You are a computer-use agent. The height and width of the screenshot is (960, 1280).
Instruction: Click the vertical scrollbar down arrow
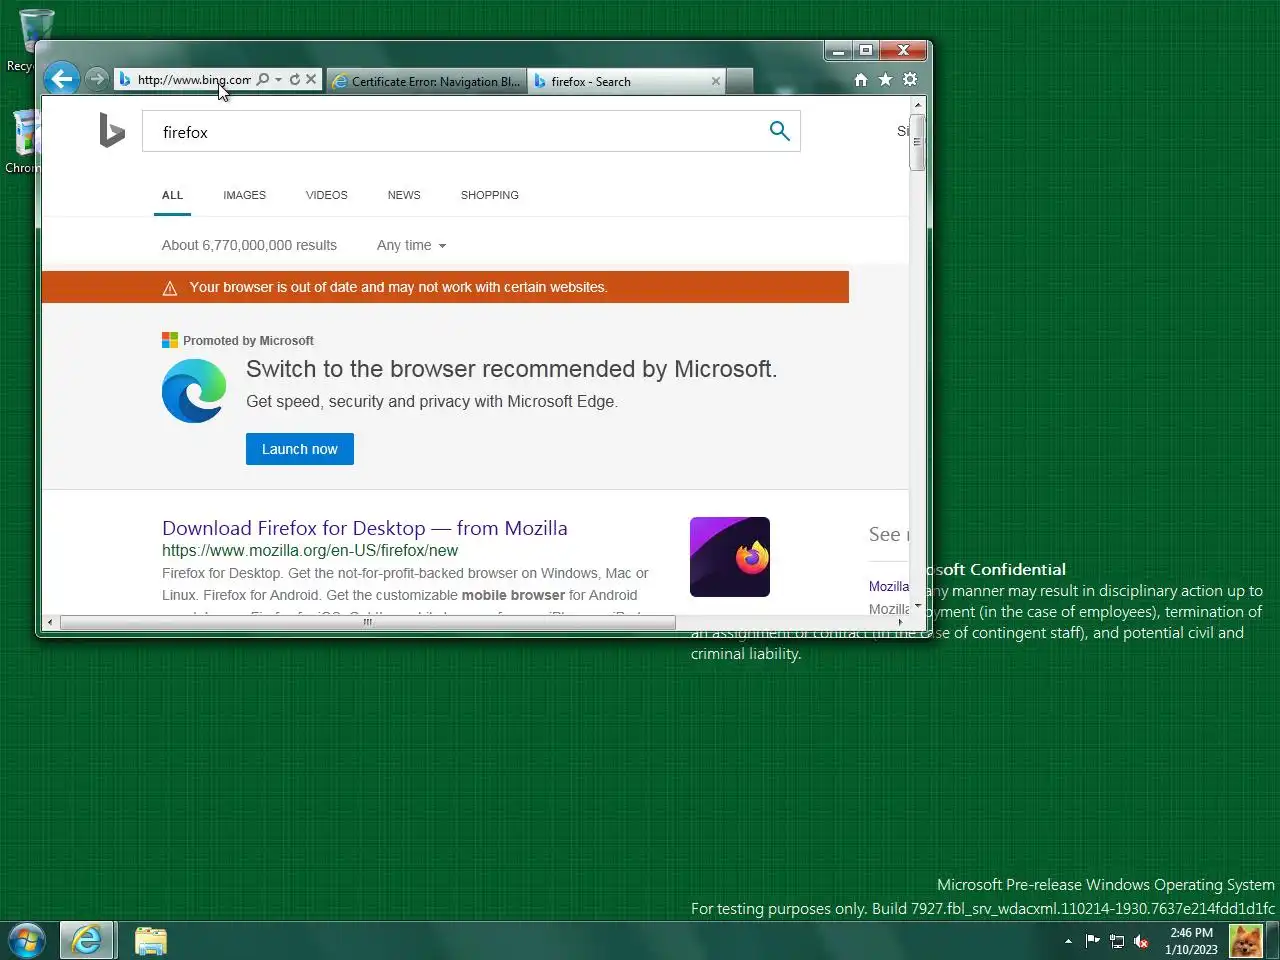point(917,606)
